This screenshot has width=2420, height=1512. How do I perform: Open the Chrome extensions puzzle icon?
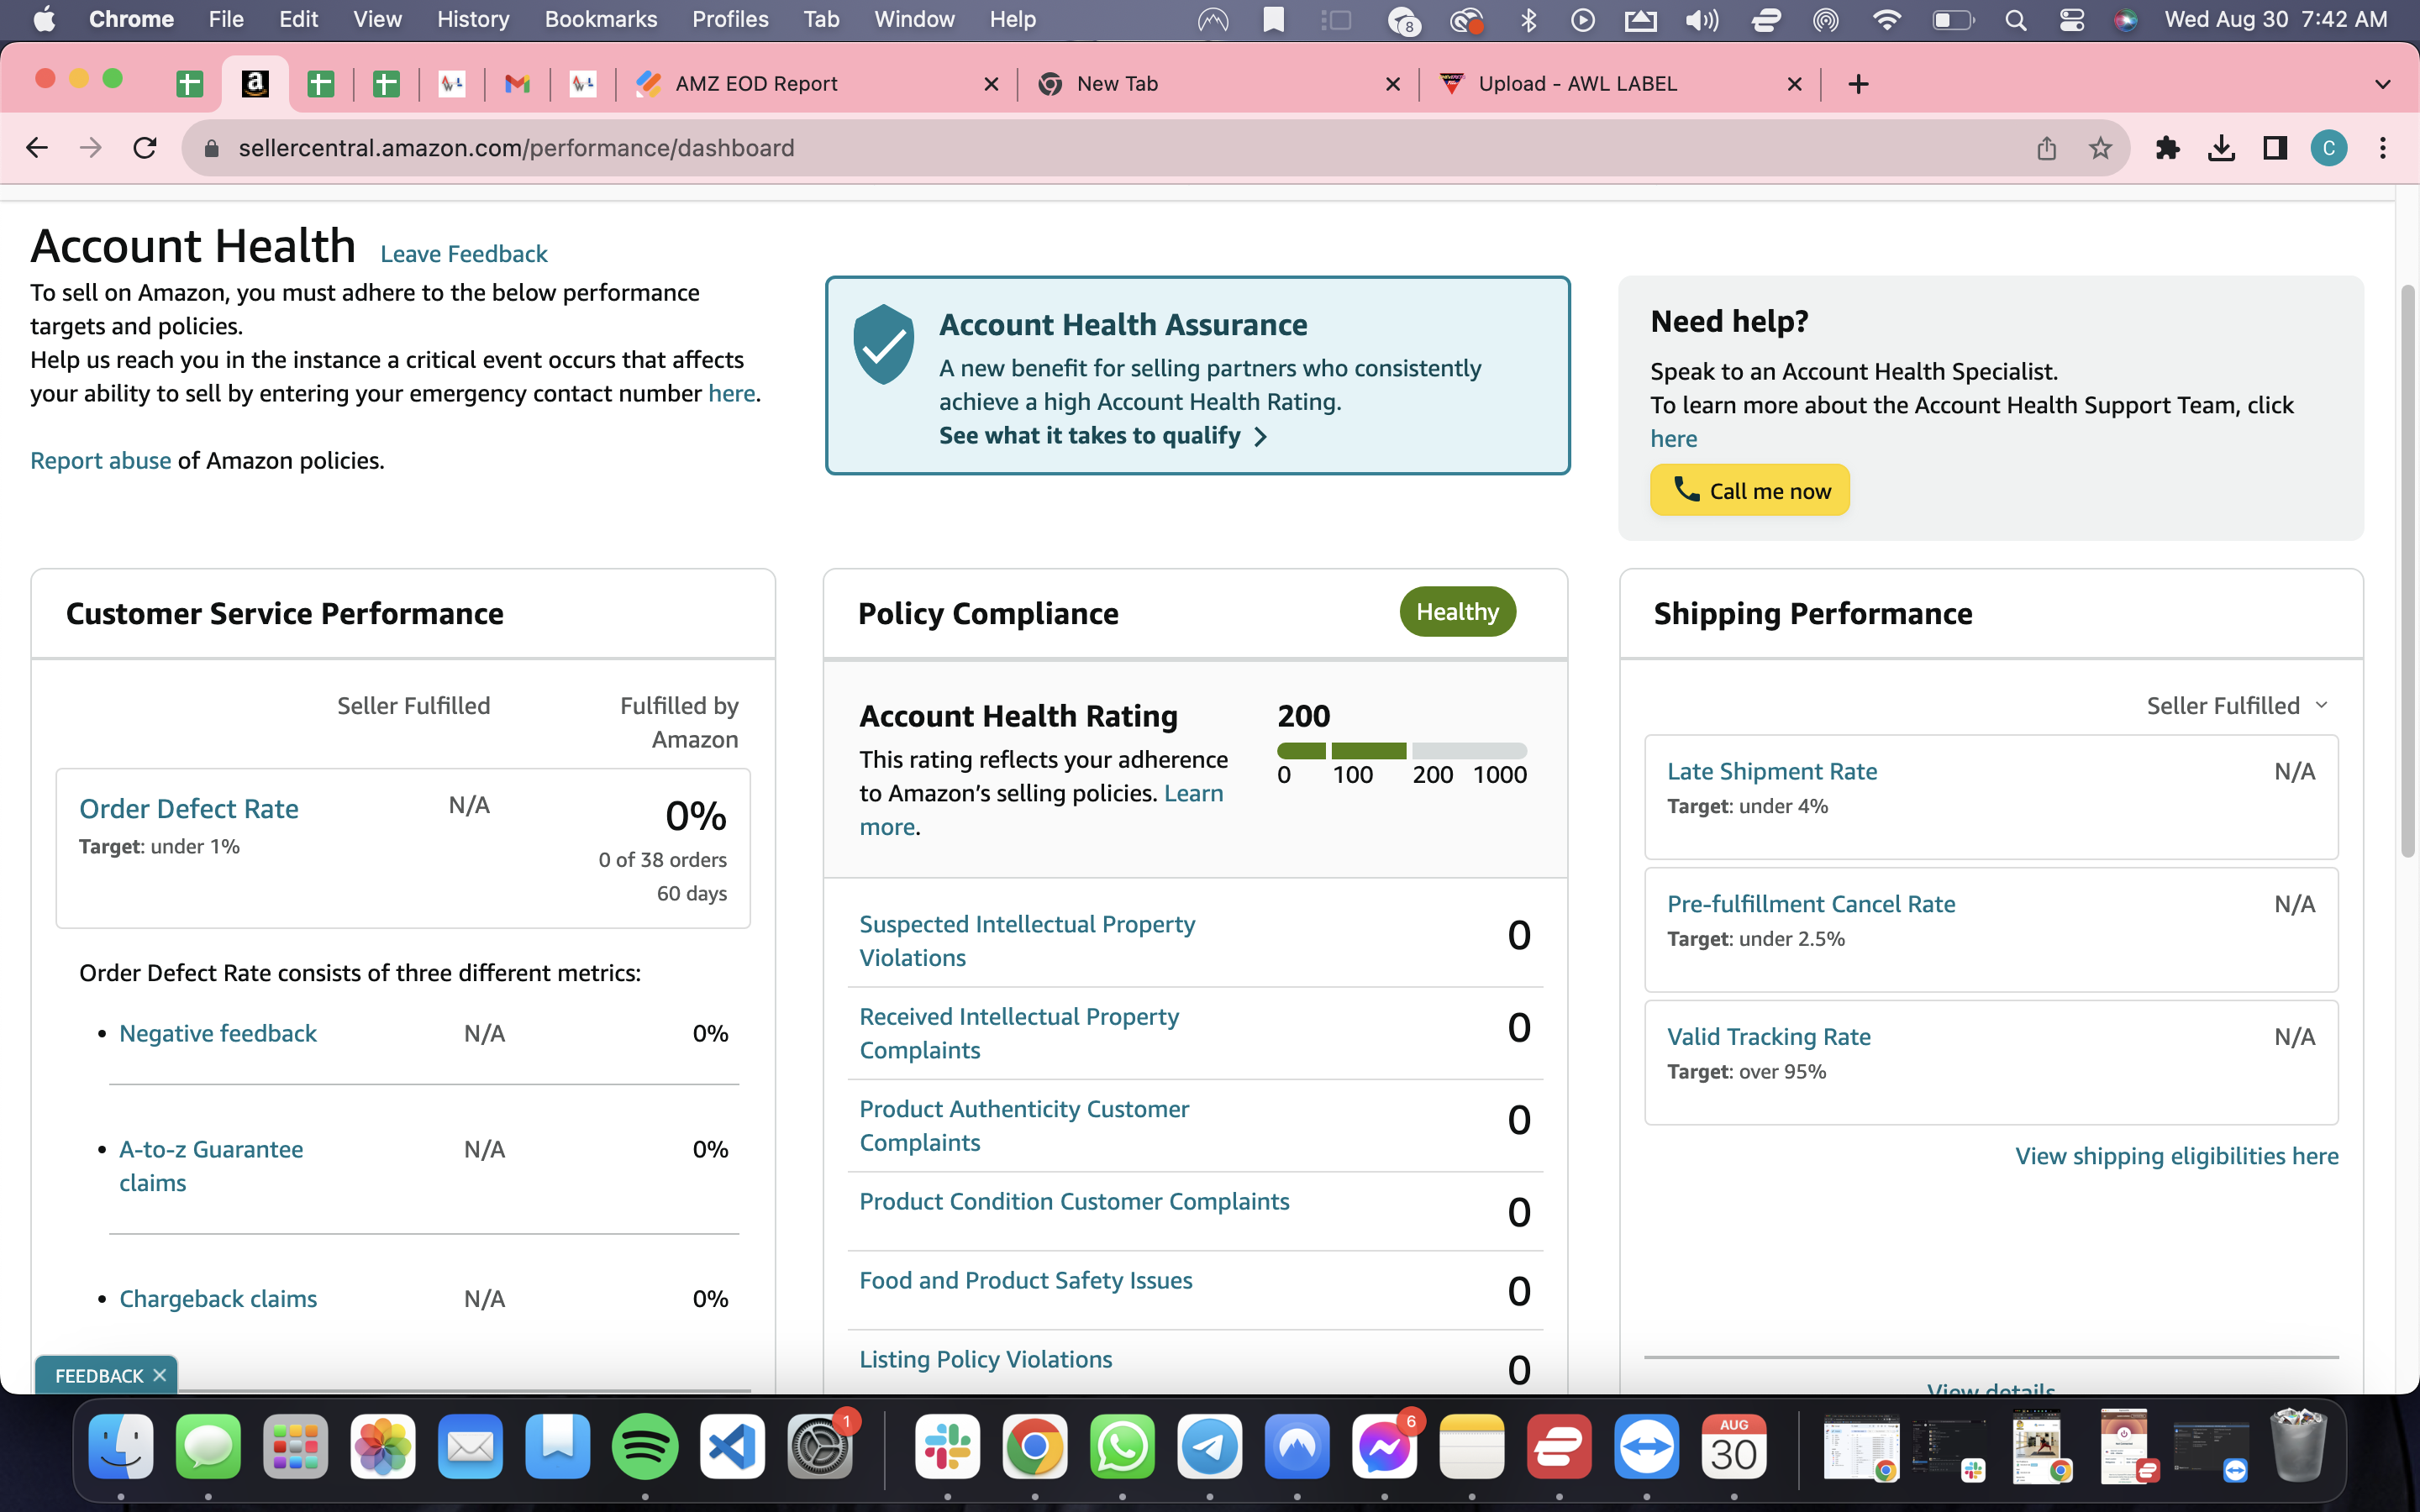pos(2167,148)
